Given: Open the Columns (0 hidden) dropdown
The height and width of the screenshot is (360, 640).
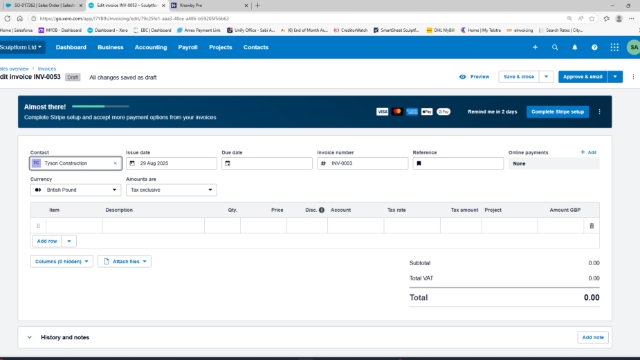Looking at the screenshot, I should pos(62,261).
